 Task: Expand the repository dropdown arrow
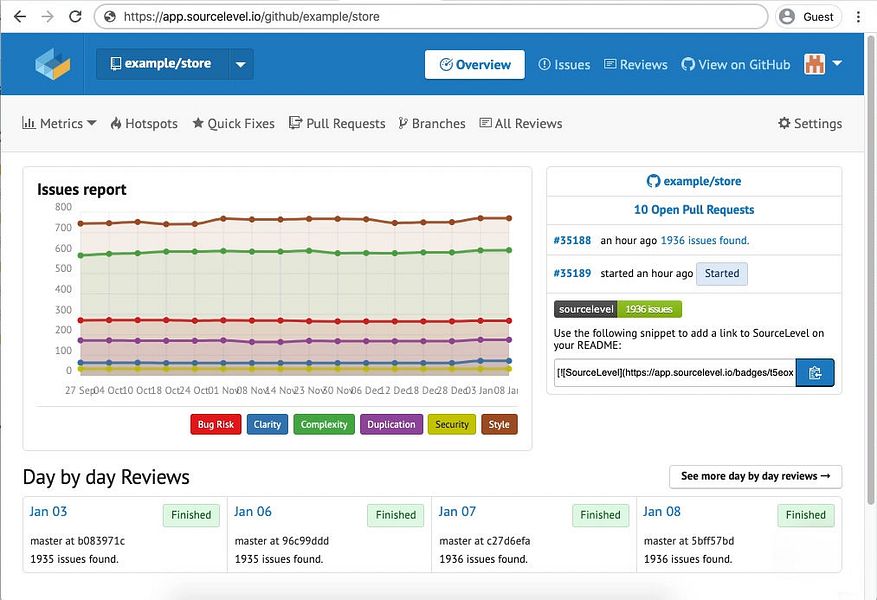[x=241, y=64]
